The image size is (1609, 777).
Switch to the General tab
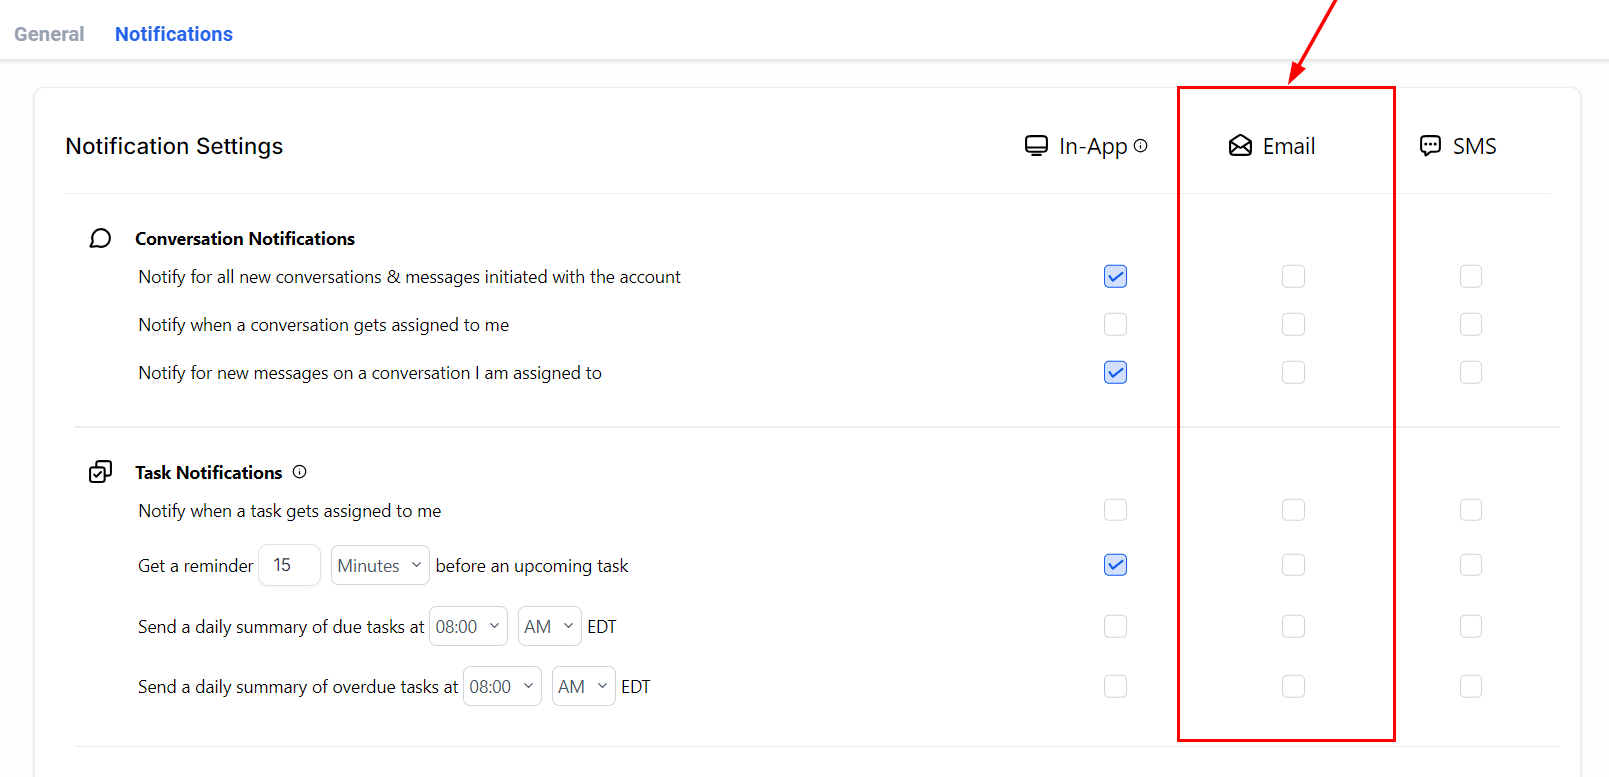[x=49, y=34]
